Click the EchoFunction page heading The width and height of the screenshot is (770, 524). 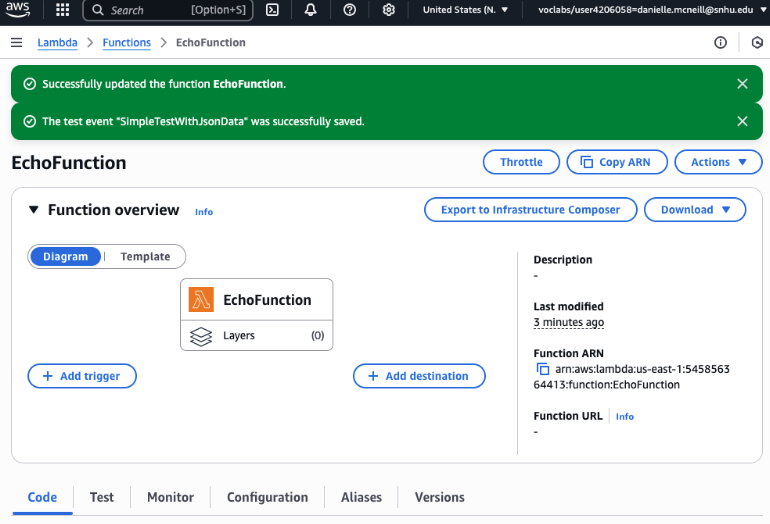tap(69, 163)
